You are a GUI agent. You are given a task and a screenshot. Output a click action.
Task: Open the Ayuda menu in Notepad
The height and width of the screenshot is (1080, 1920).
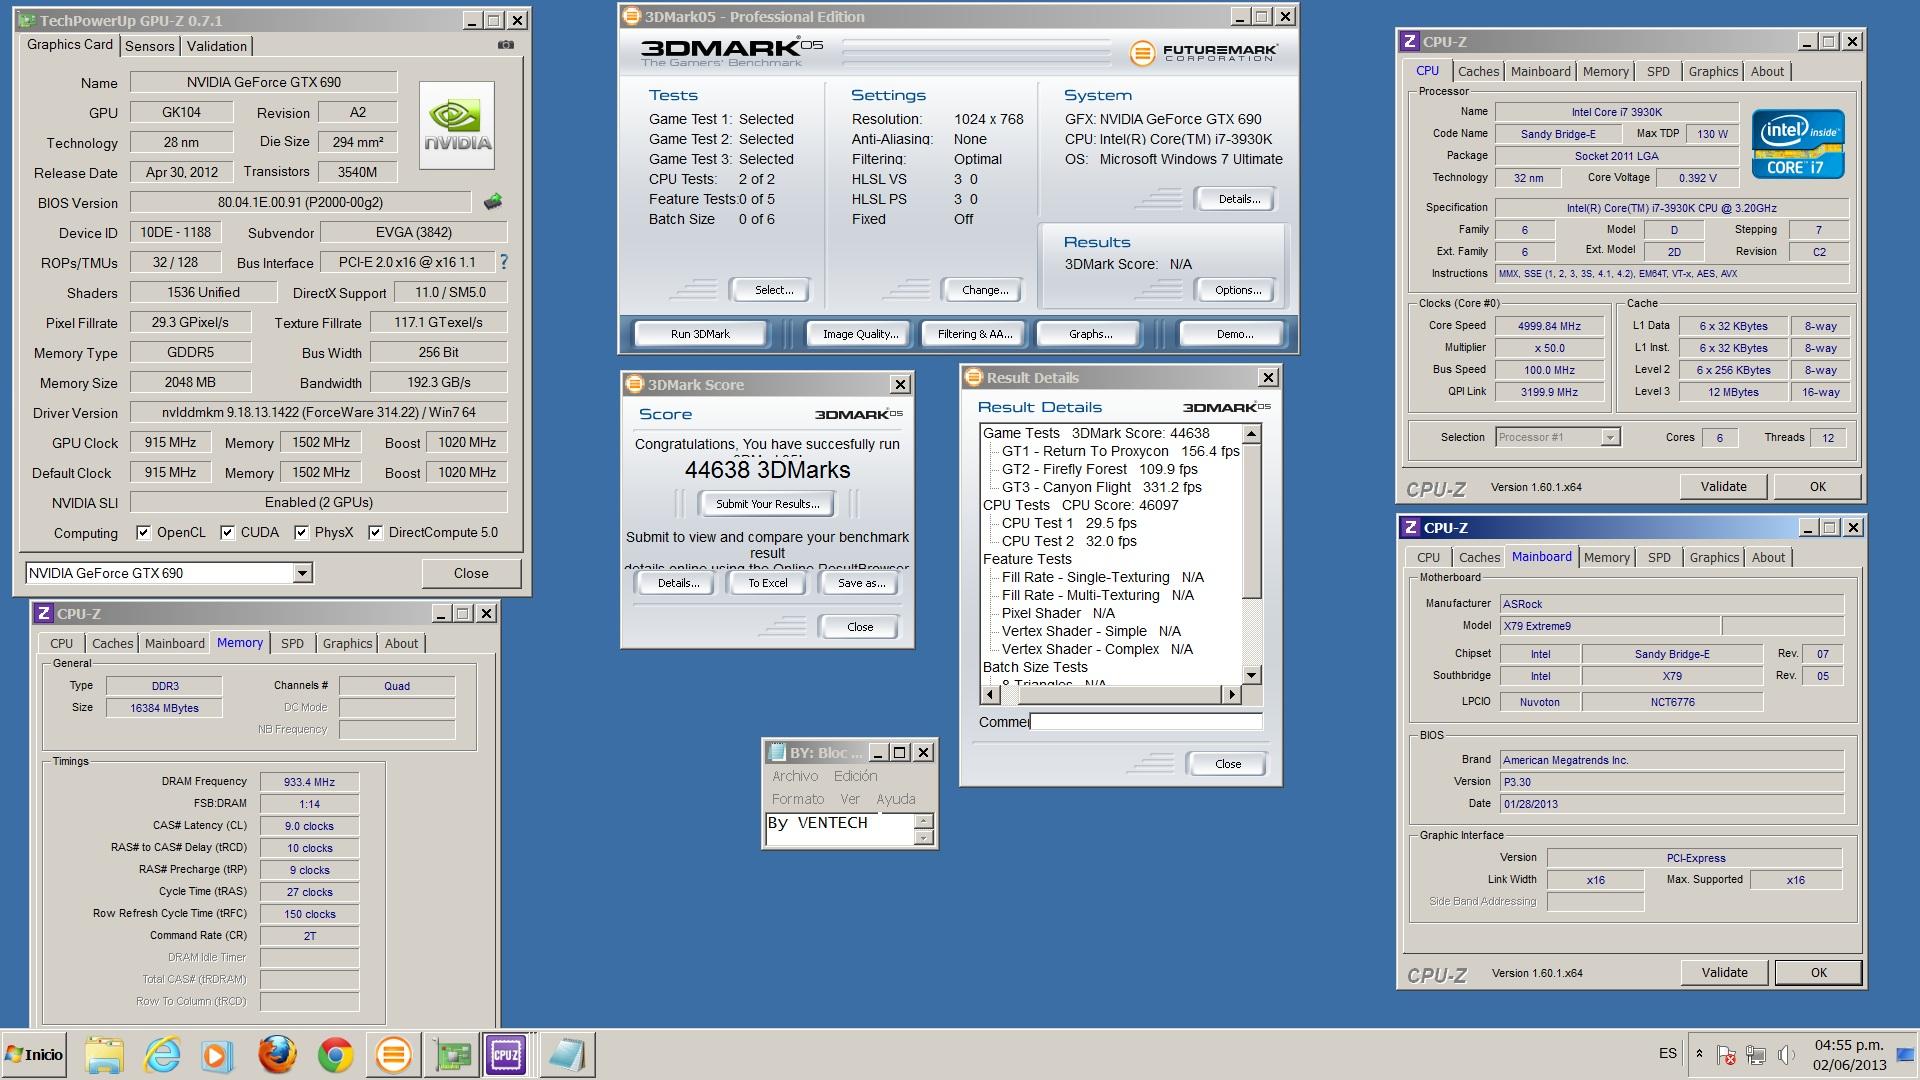(896, 799)
